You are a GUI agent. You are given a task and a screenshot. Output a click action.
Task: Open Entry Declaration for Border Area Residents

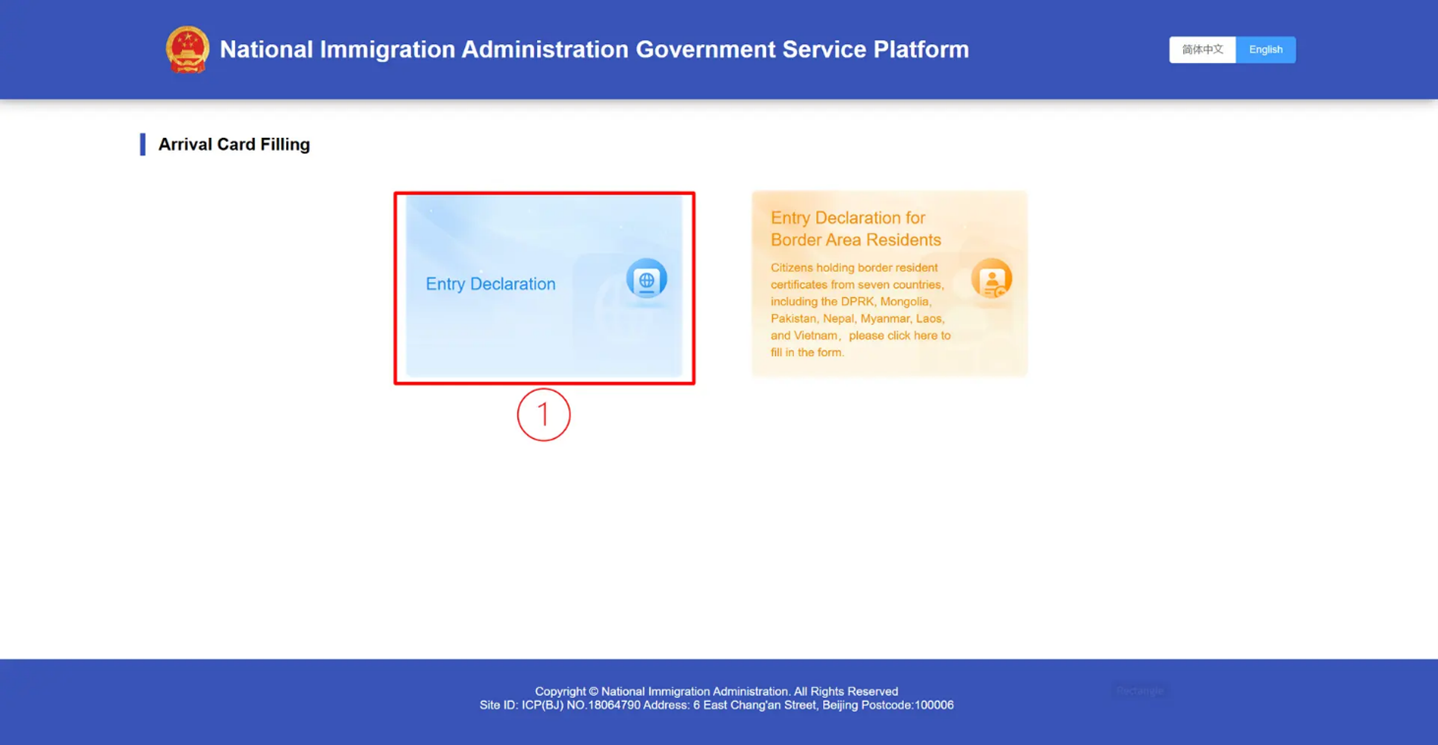[x=889, y=284]
